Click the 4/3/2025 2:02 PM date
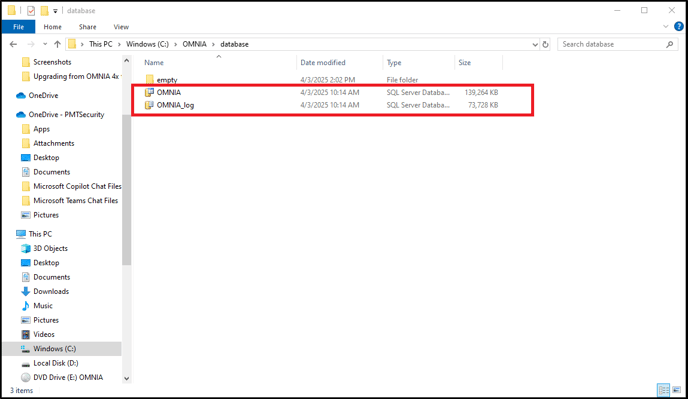Viewport: 688px width, 399px height. 328,80
